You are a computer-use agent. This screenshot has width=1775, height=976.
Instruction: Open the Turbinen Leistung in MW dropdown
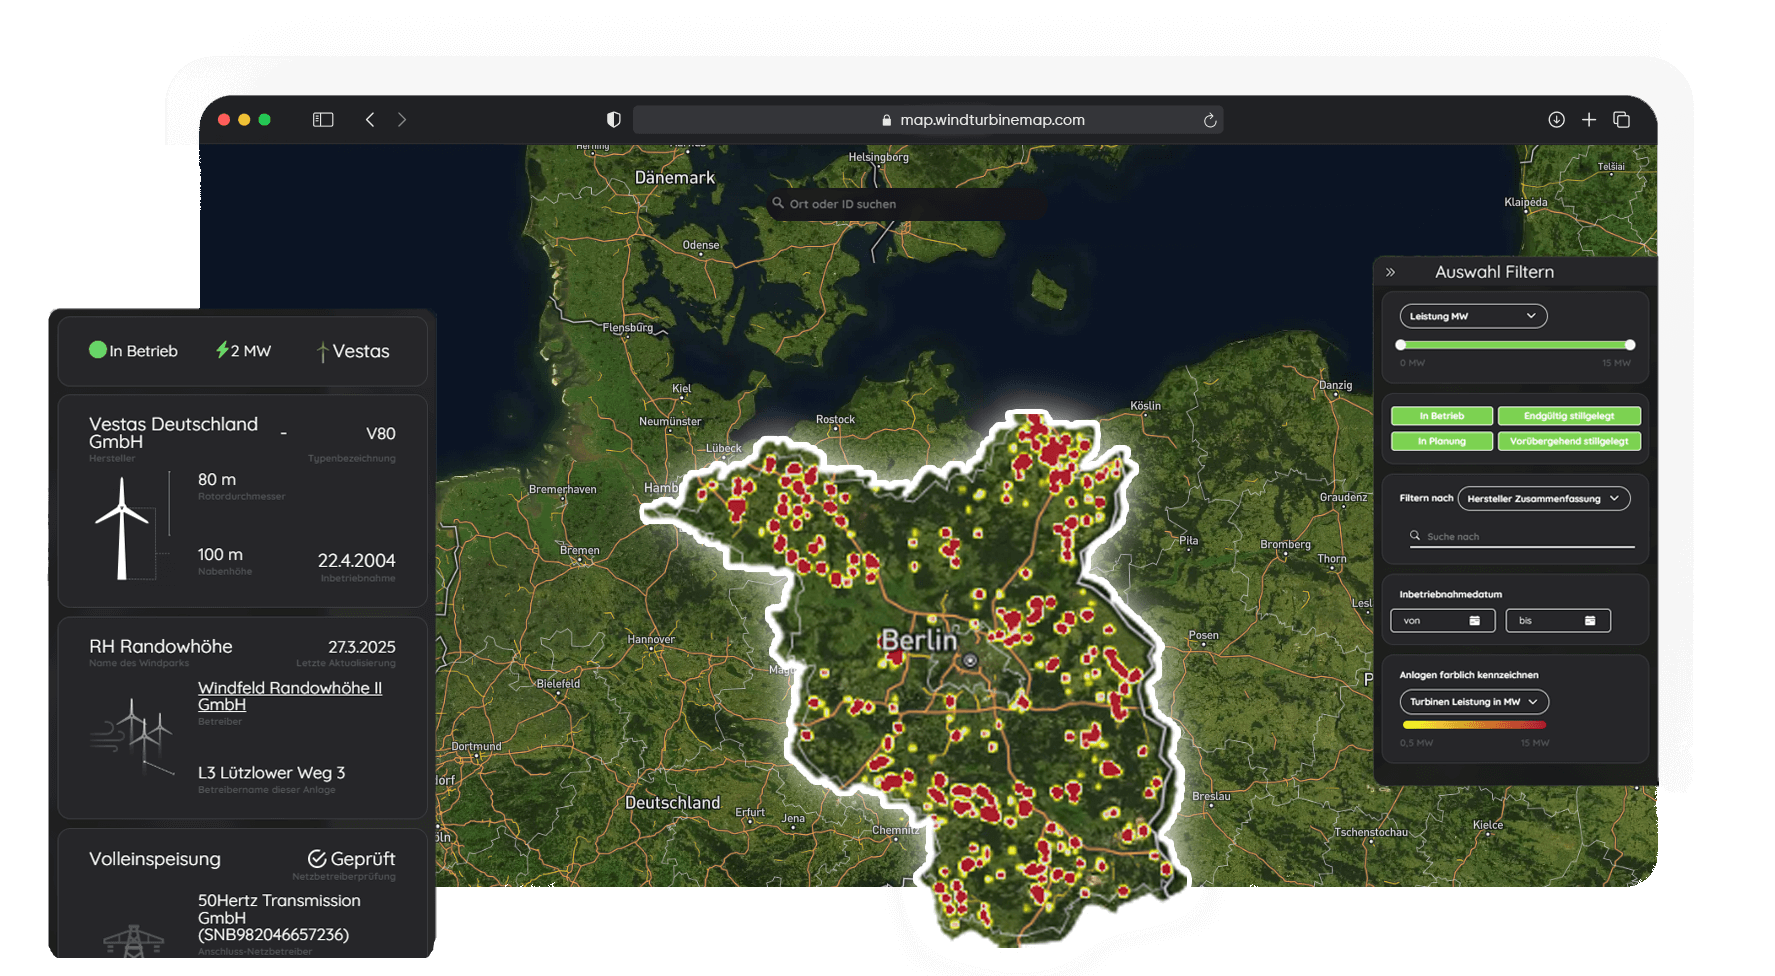click(1474, 702)
